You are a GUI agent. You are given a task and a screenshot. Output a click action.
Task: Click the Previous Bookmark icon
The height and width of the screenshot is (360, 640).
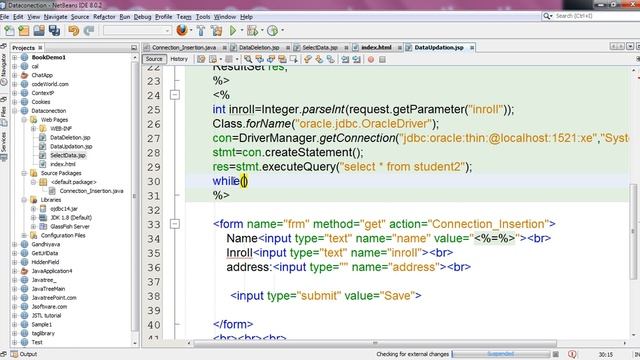pos(308,59)
